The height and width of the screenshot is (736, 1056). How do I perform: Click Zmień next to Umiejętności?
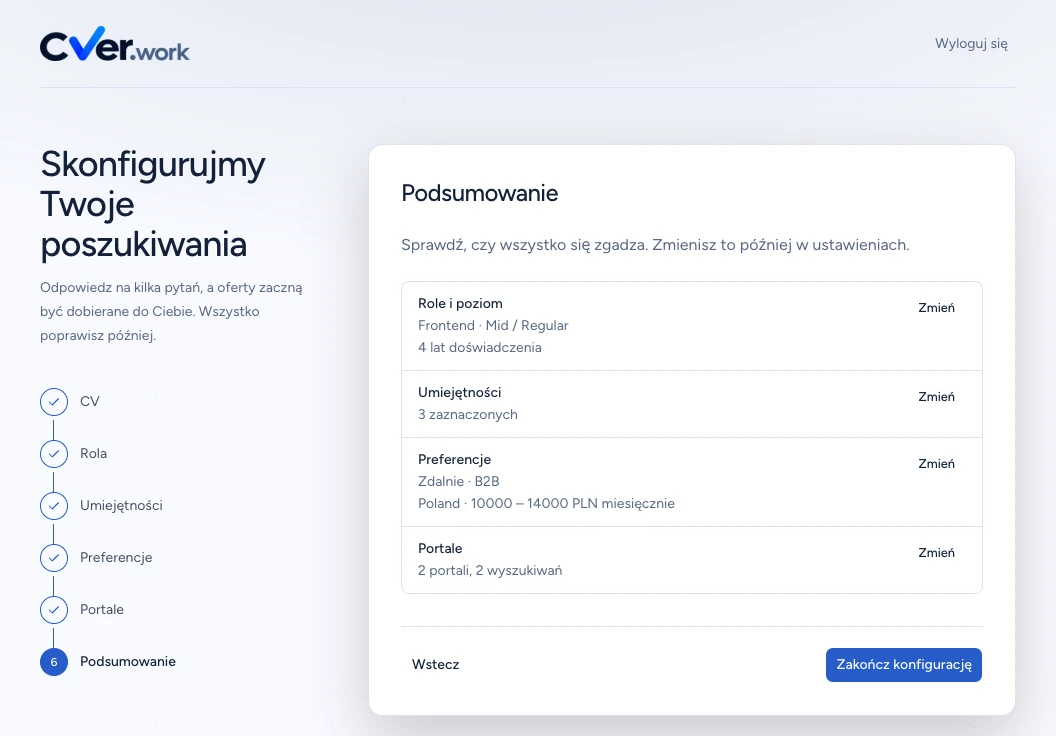coord(936,397)
